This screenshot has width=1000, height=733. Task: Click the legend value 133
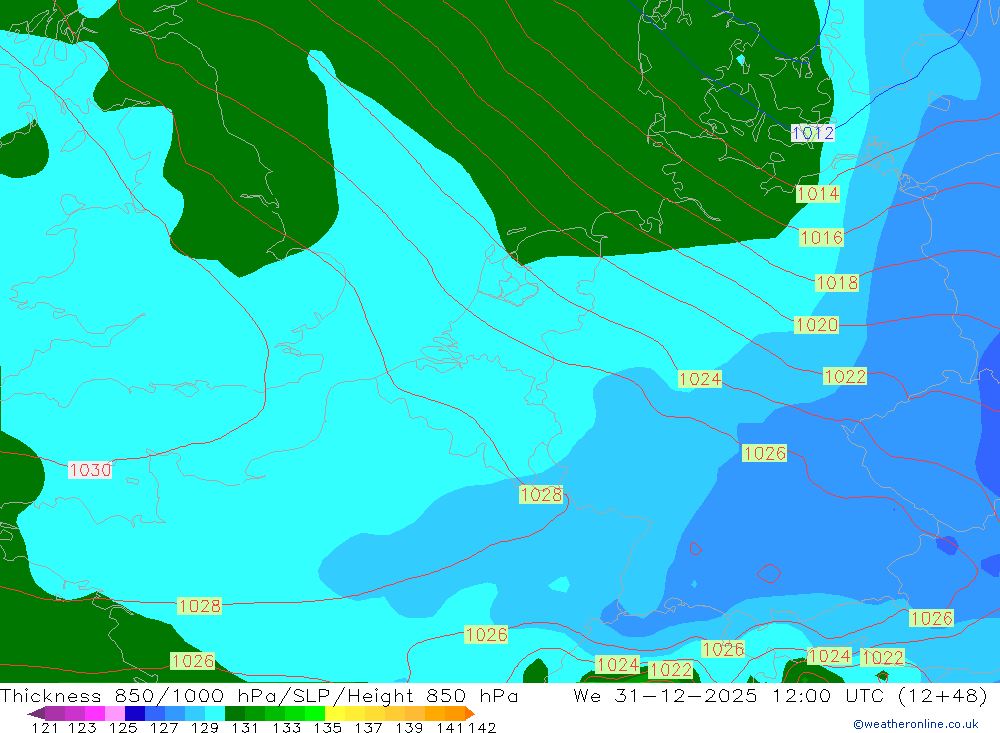[x=286, y=727]
